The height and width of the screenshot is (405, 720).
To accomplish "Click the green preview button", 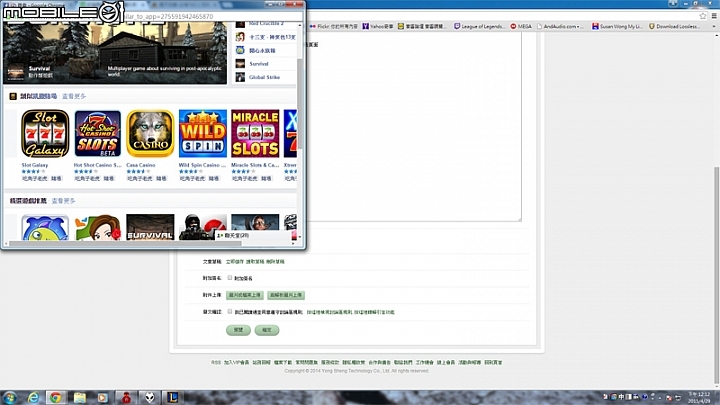I will (x=238, y=330).
